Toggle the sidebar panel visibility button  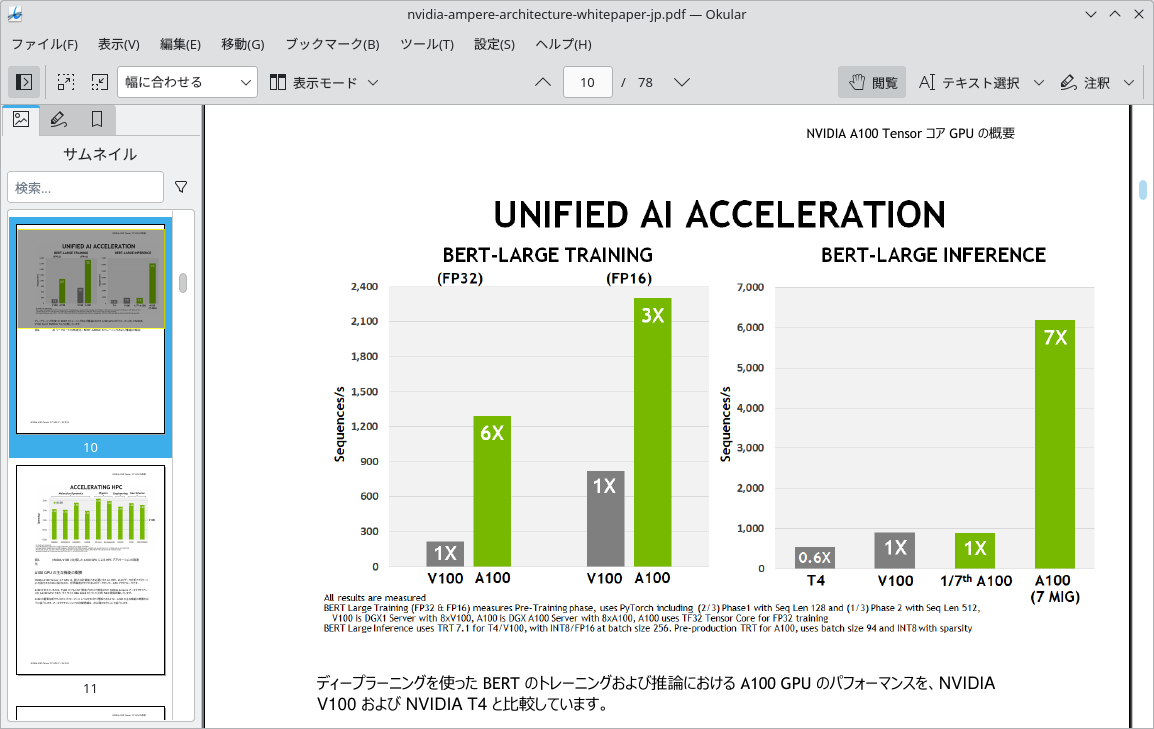click(x=24, y=82)
